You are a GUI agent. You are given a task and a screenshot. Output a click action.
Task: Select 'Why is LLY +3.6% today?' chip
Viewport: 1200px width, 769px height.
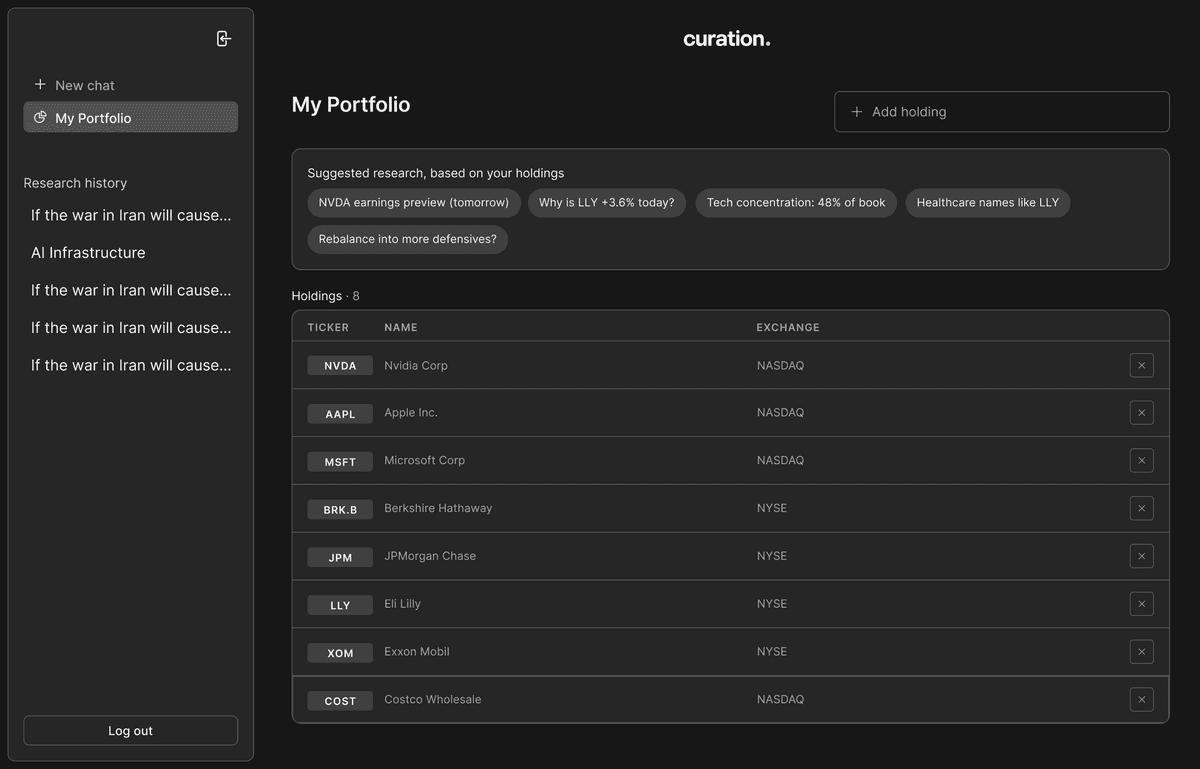[607, 203]
